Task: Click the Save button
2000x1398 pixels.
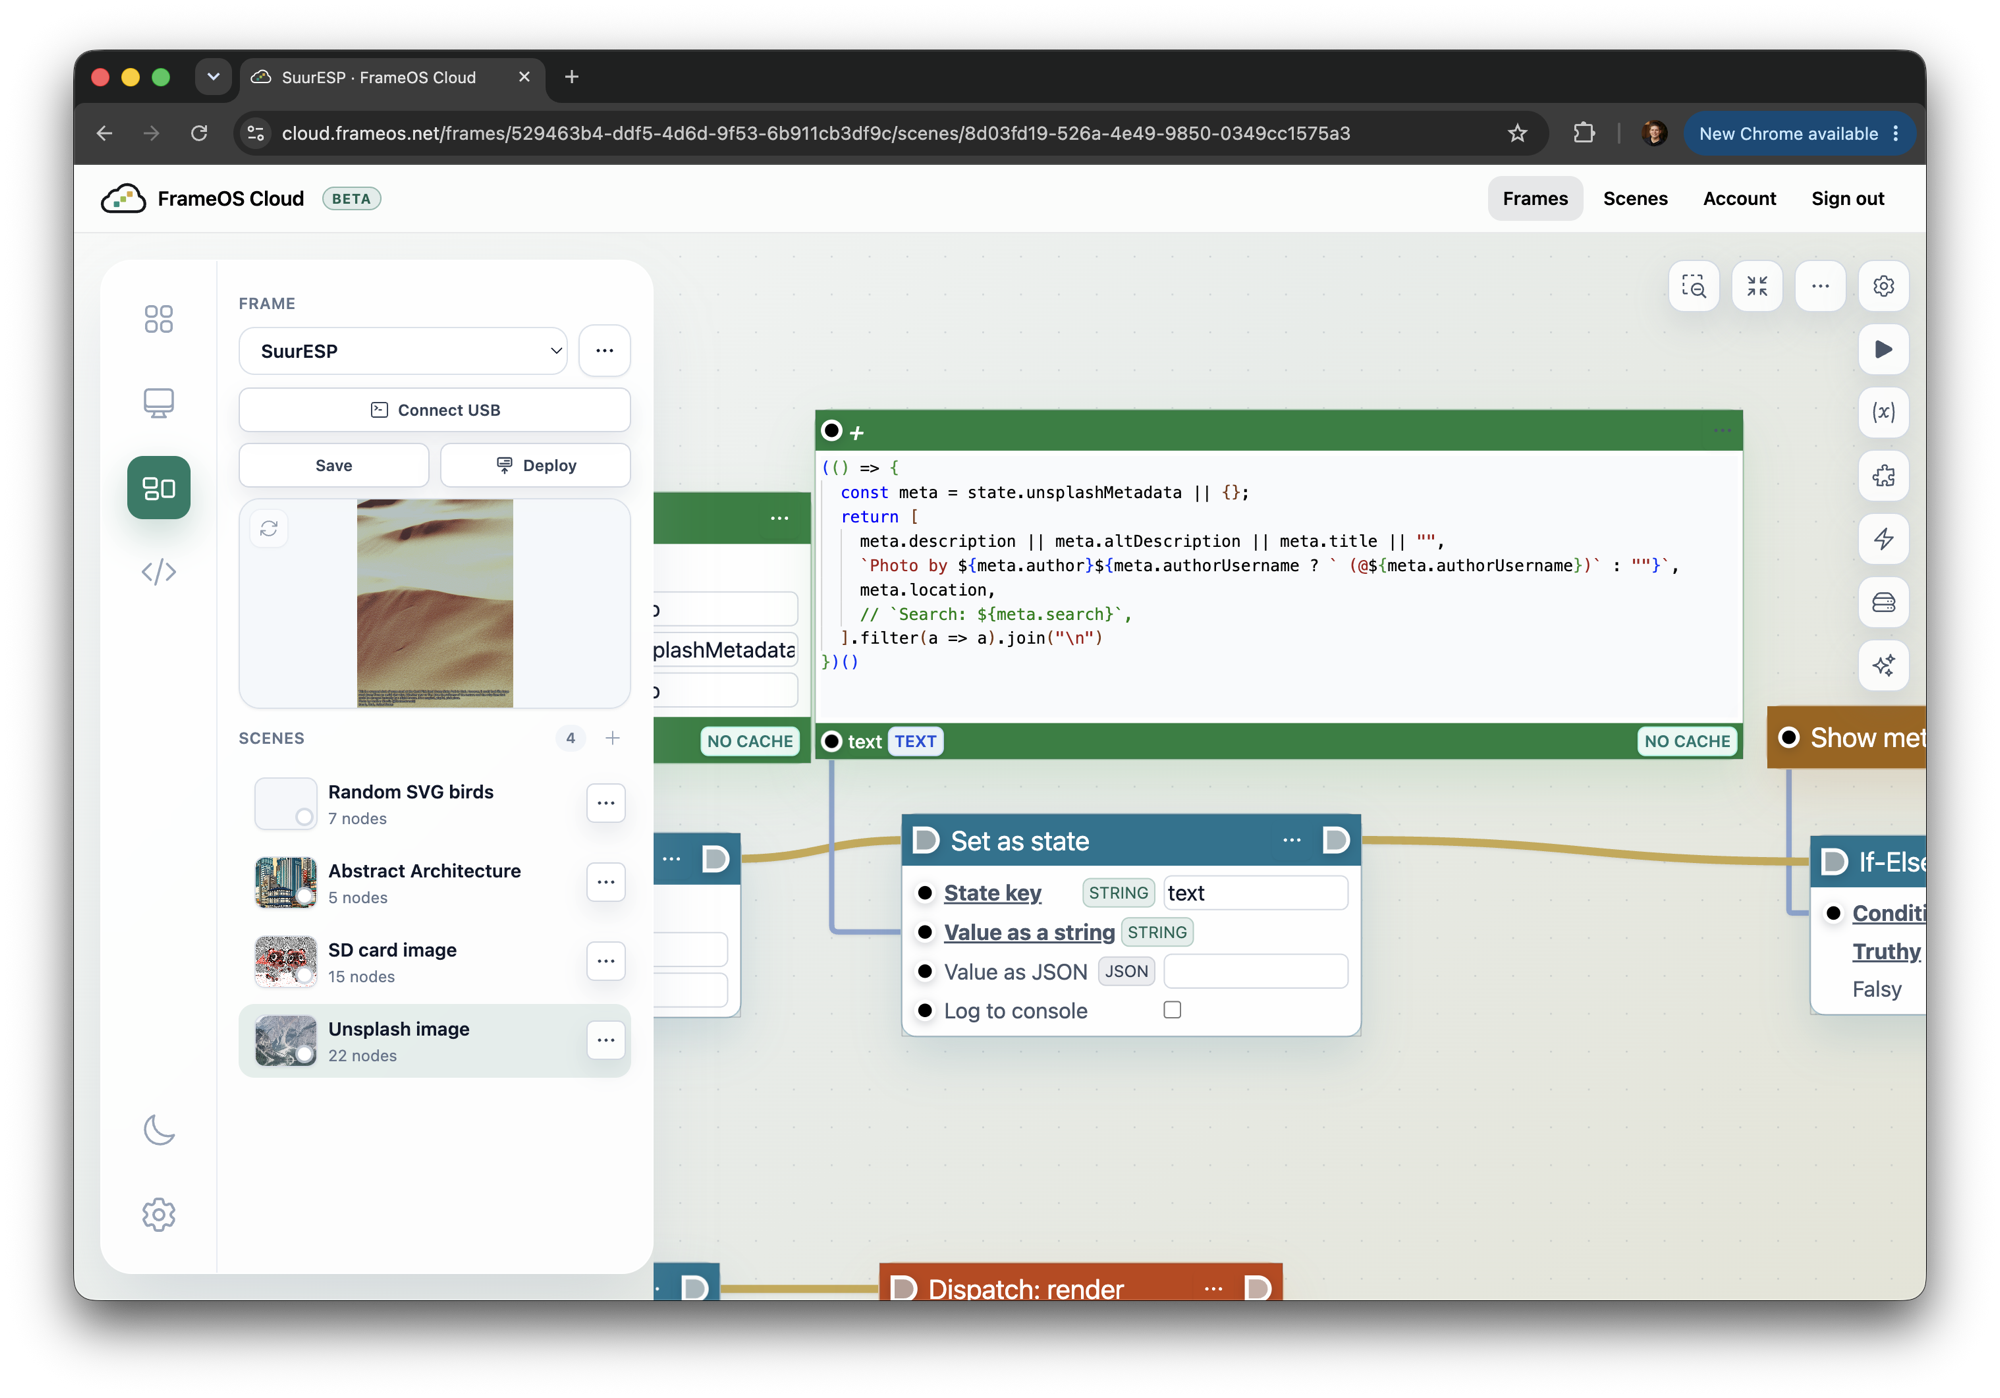Action: (x=334, y=465)
